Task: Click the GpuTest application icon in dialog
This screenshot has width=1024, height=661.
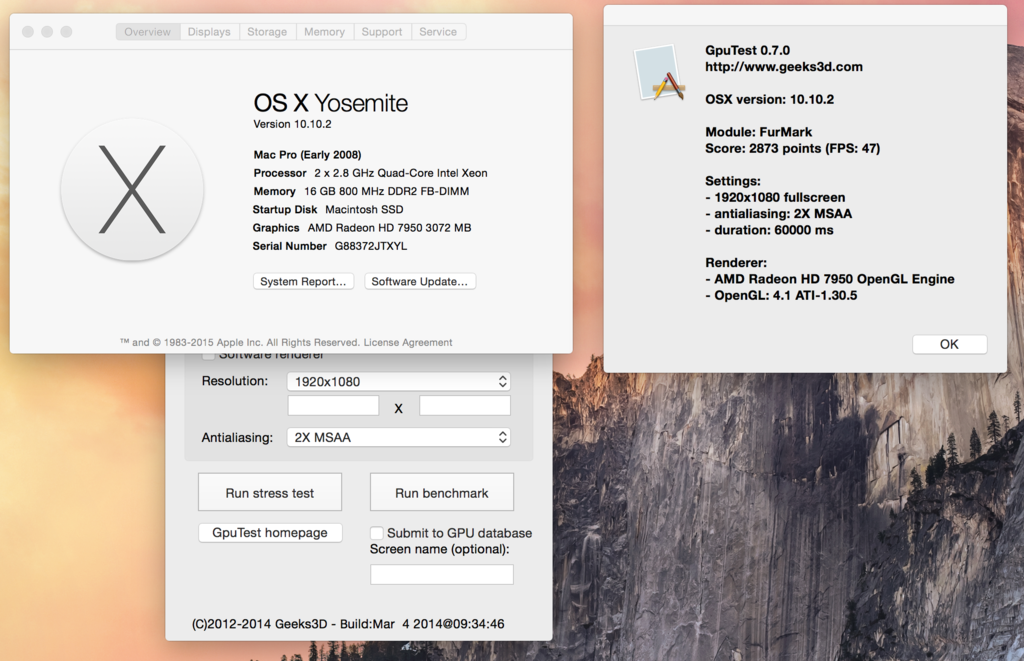Action: 660,73
